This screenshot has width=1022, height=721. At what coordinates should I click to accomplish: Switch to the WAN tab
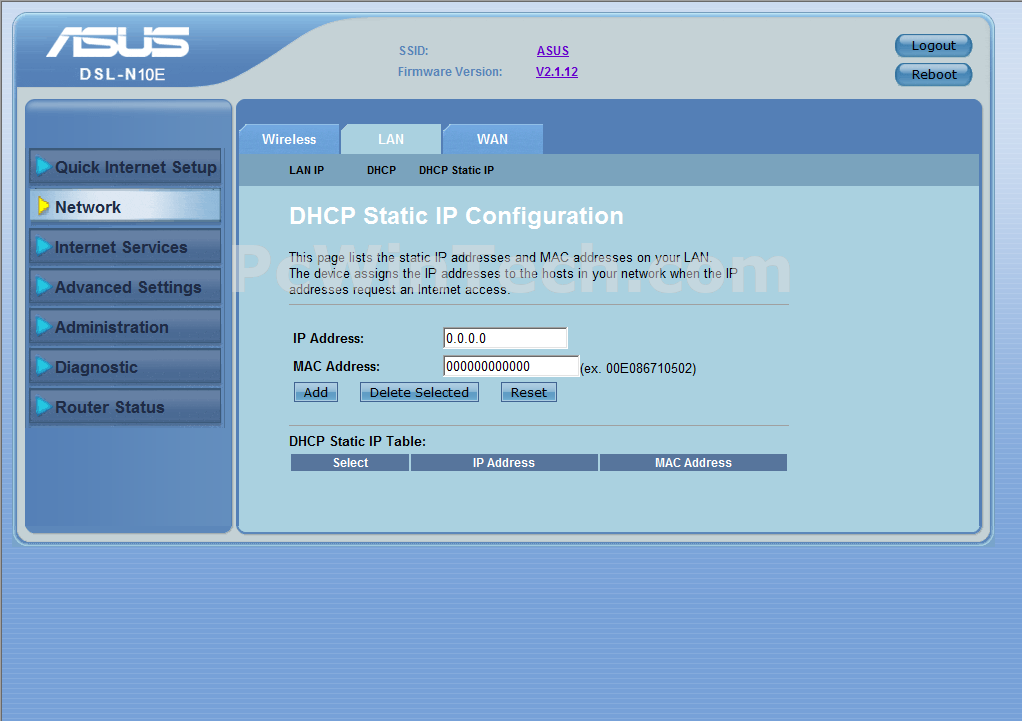[x=493, y=139]
